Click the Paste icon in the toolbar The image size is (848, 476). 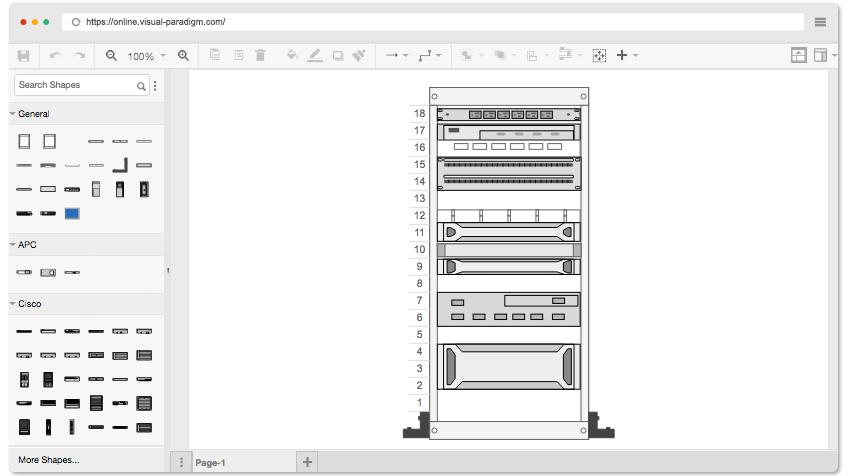point(238,55)
